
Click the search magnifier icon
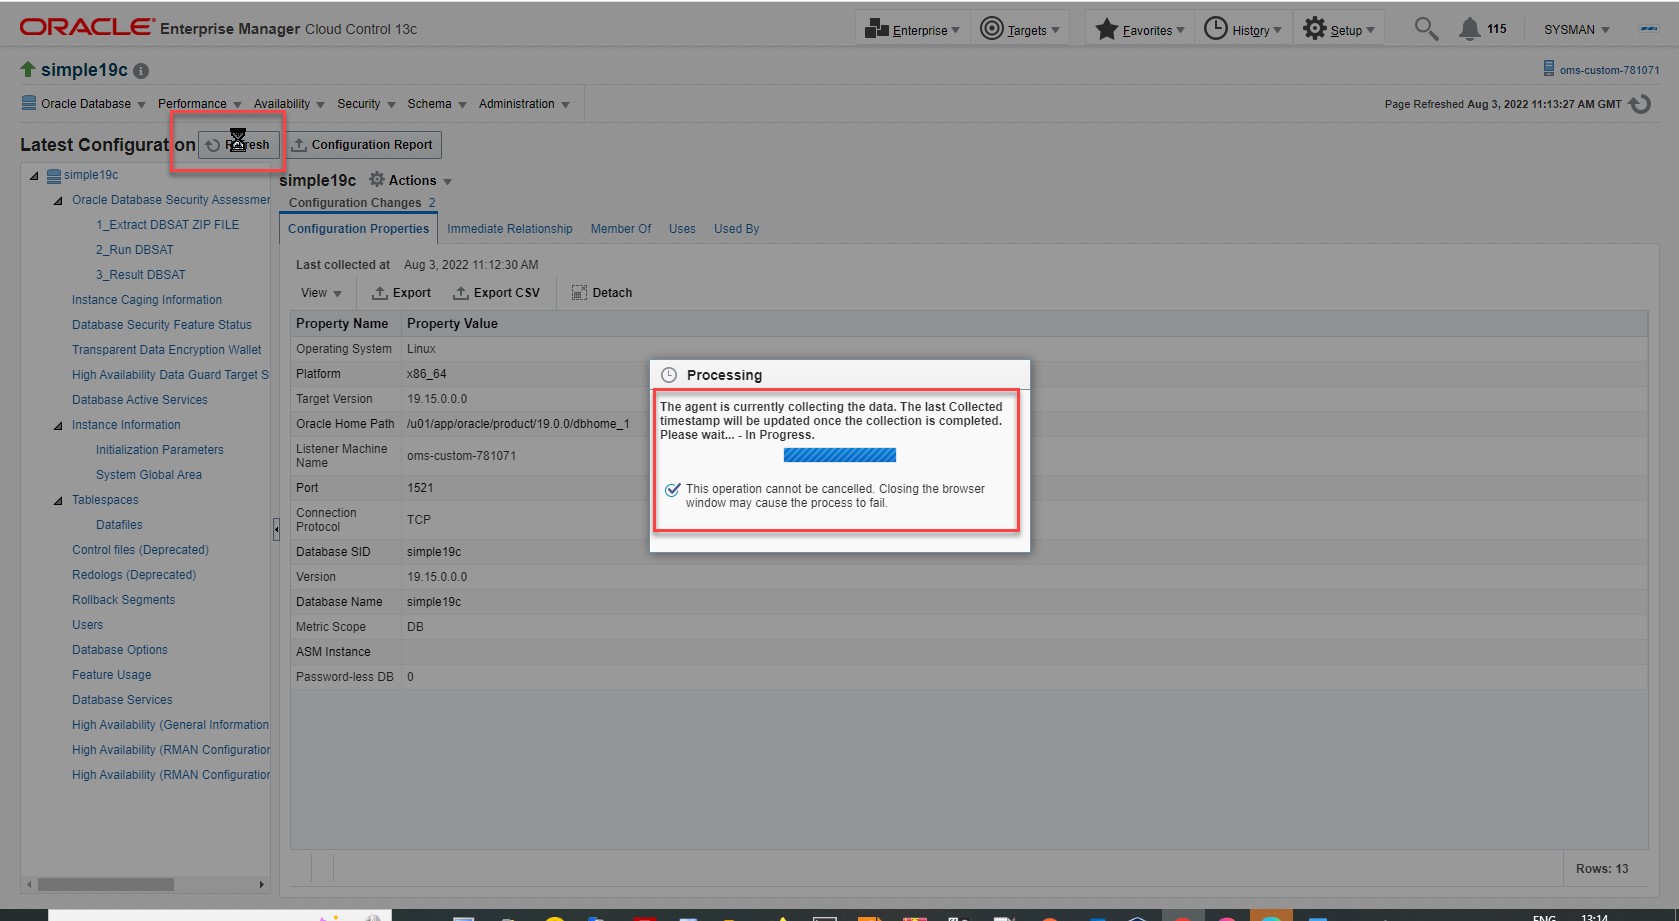(1426, 29)
